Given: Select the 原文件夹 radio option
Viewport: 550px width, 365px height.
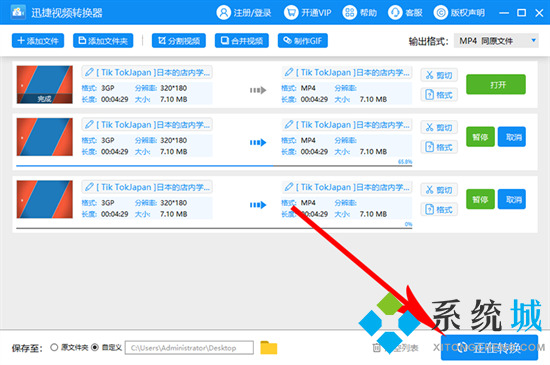Looking at the screenshot, I should 54,347.
